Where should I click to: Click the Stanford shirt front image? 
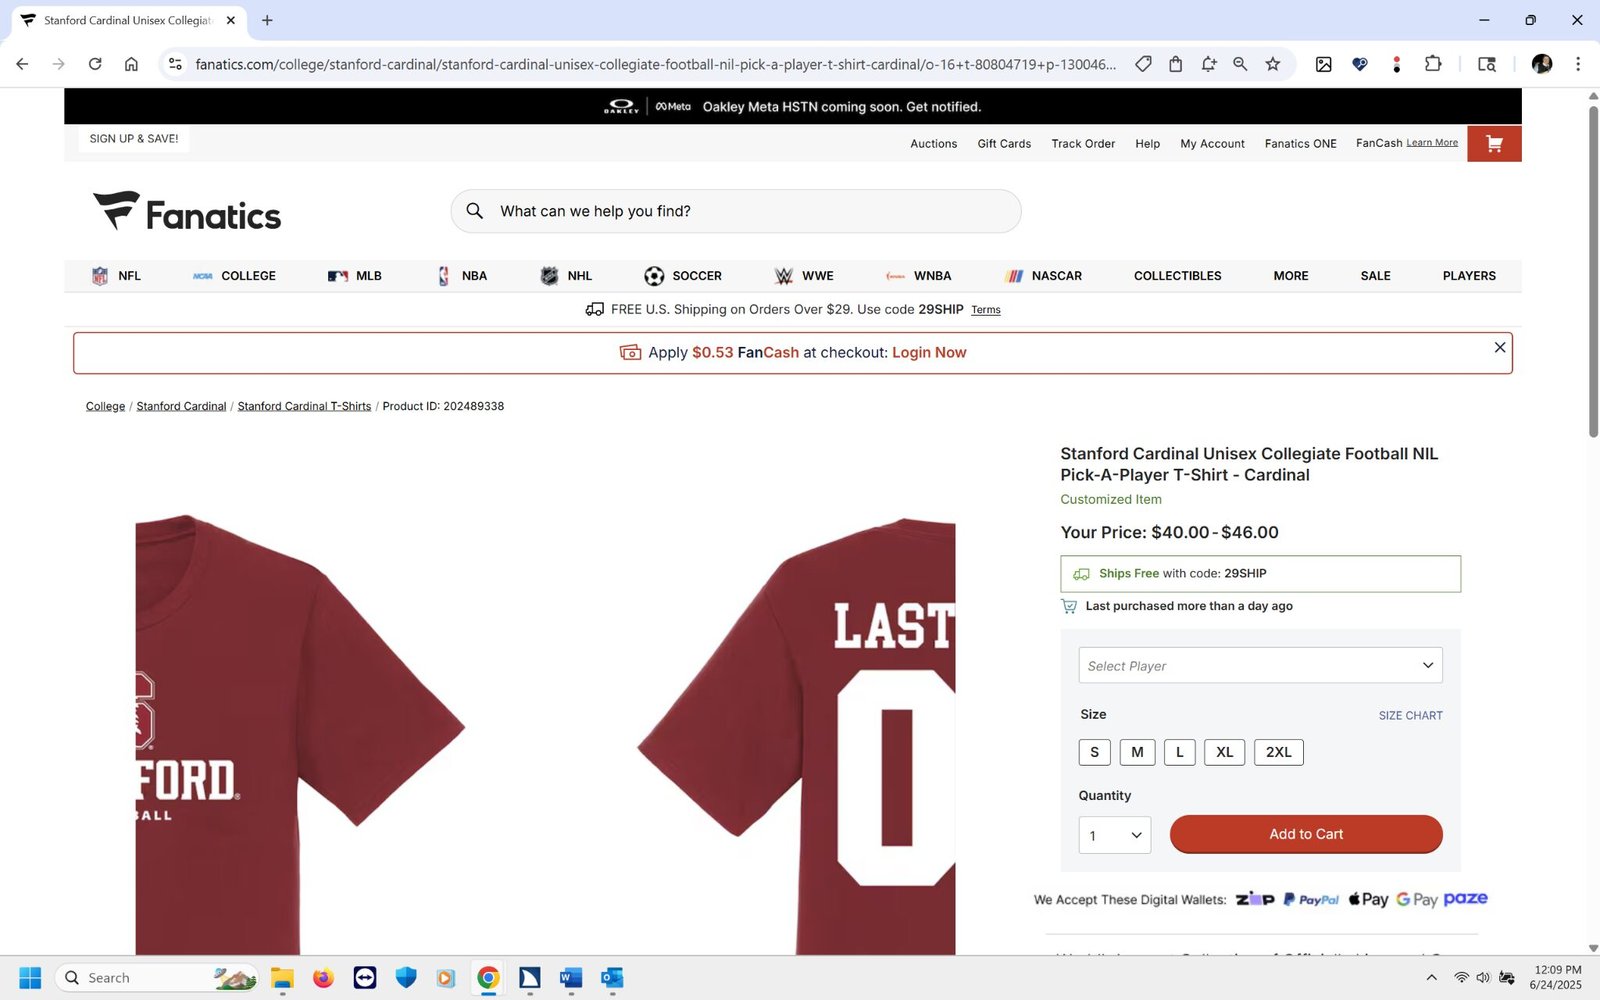coord(300,735)
